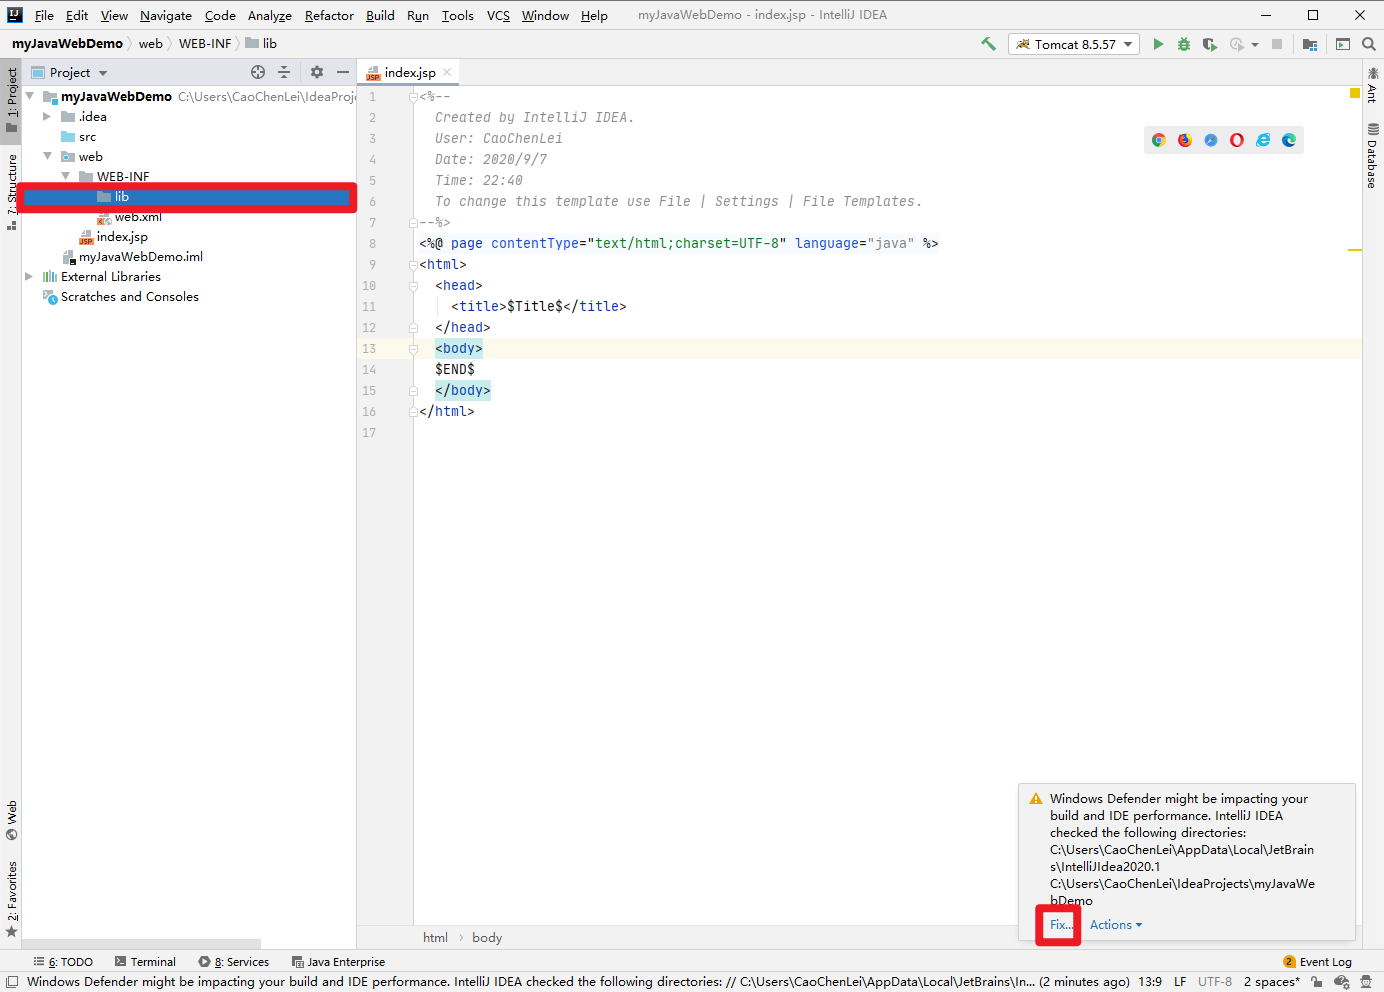The image size is (1384, 992).
Task: Toggle the 8: Services tool window
Action: point(234,962)
